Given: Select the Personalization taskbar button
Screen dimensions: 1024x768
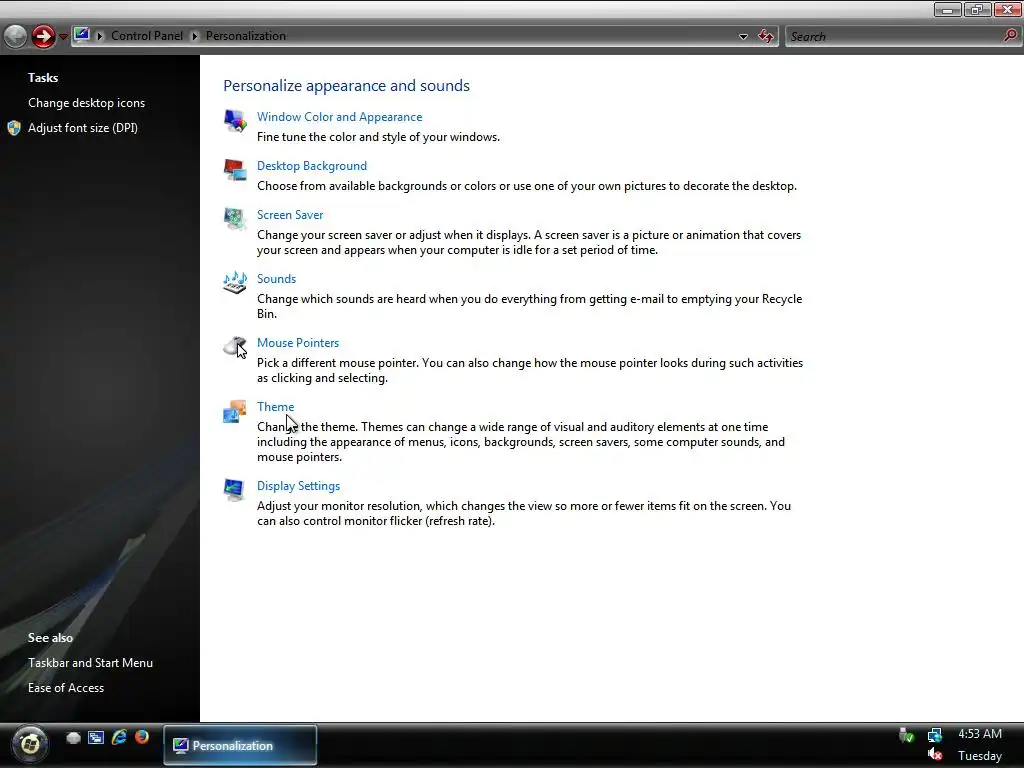Looking at the screenshot, I should click(x=240, y=745).
